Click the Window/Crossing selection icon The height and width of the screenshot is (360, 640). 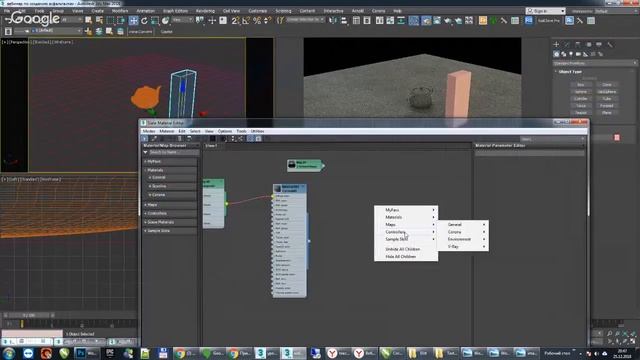click(x=121, y=20)
